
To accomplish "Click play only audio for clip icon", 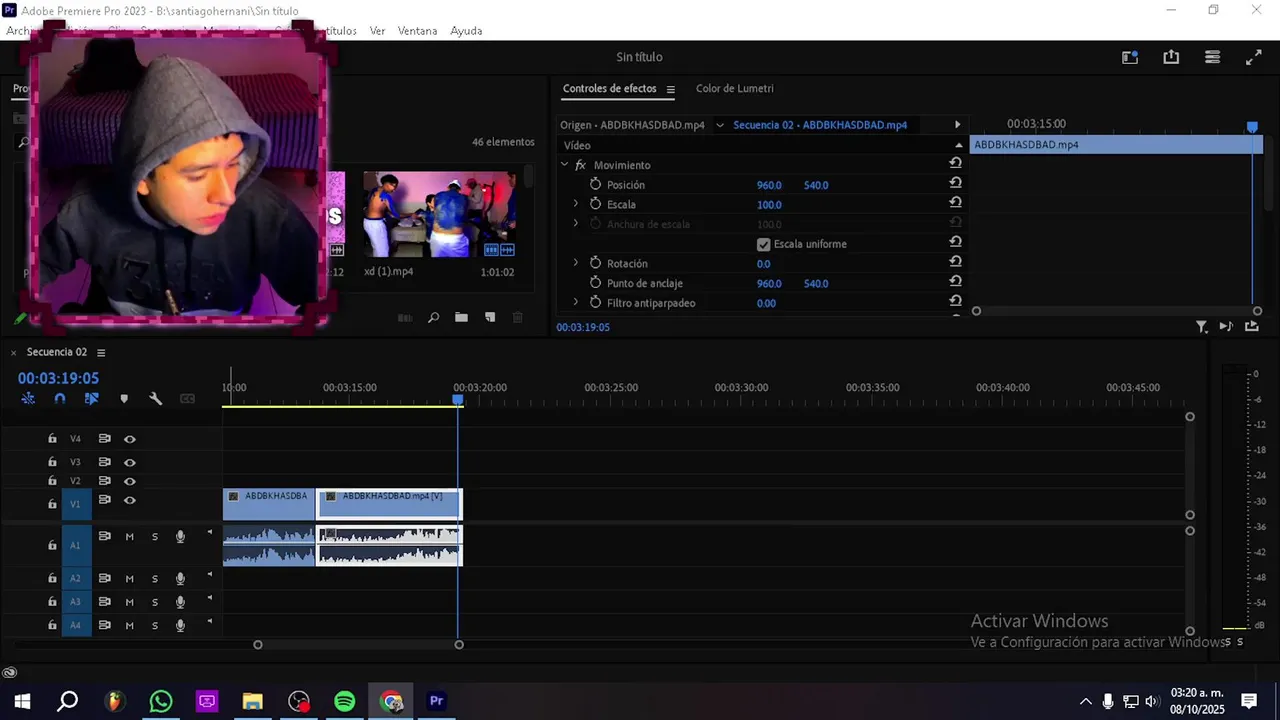I will (1226, 326).
